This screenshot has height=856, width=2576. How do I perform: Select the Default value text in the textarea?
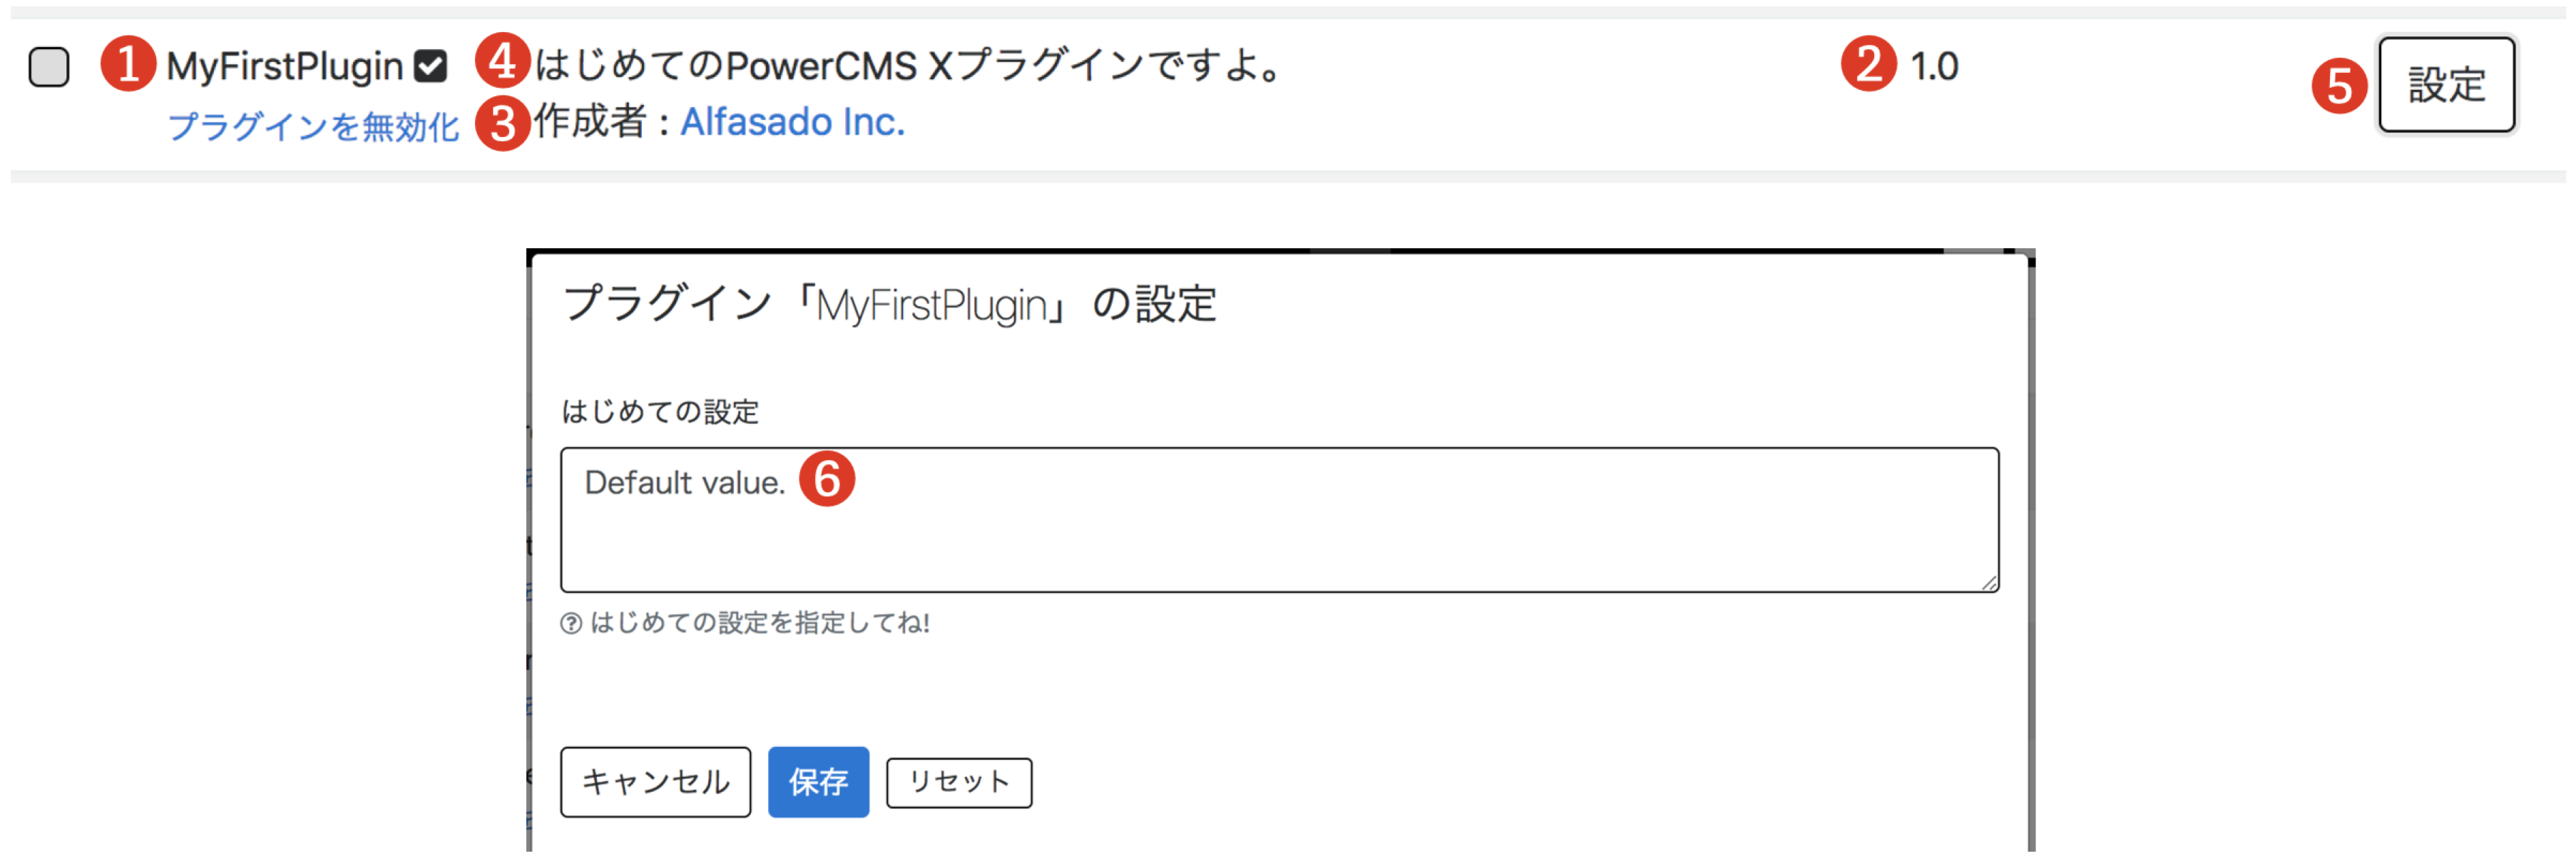pos(688,481)
